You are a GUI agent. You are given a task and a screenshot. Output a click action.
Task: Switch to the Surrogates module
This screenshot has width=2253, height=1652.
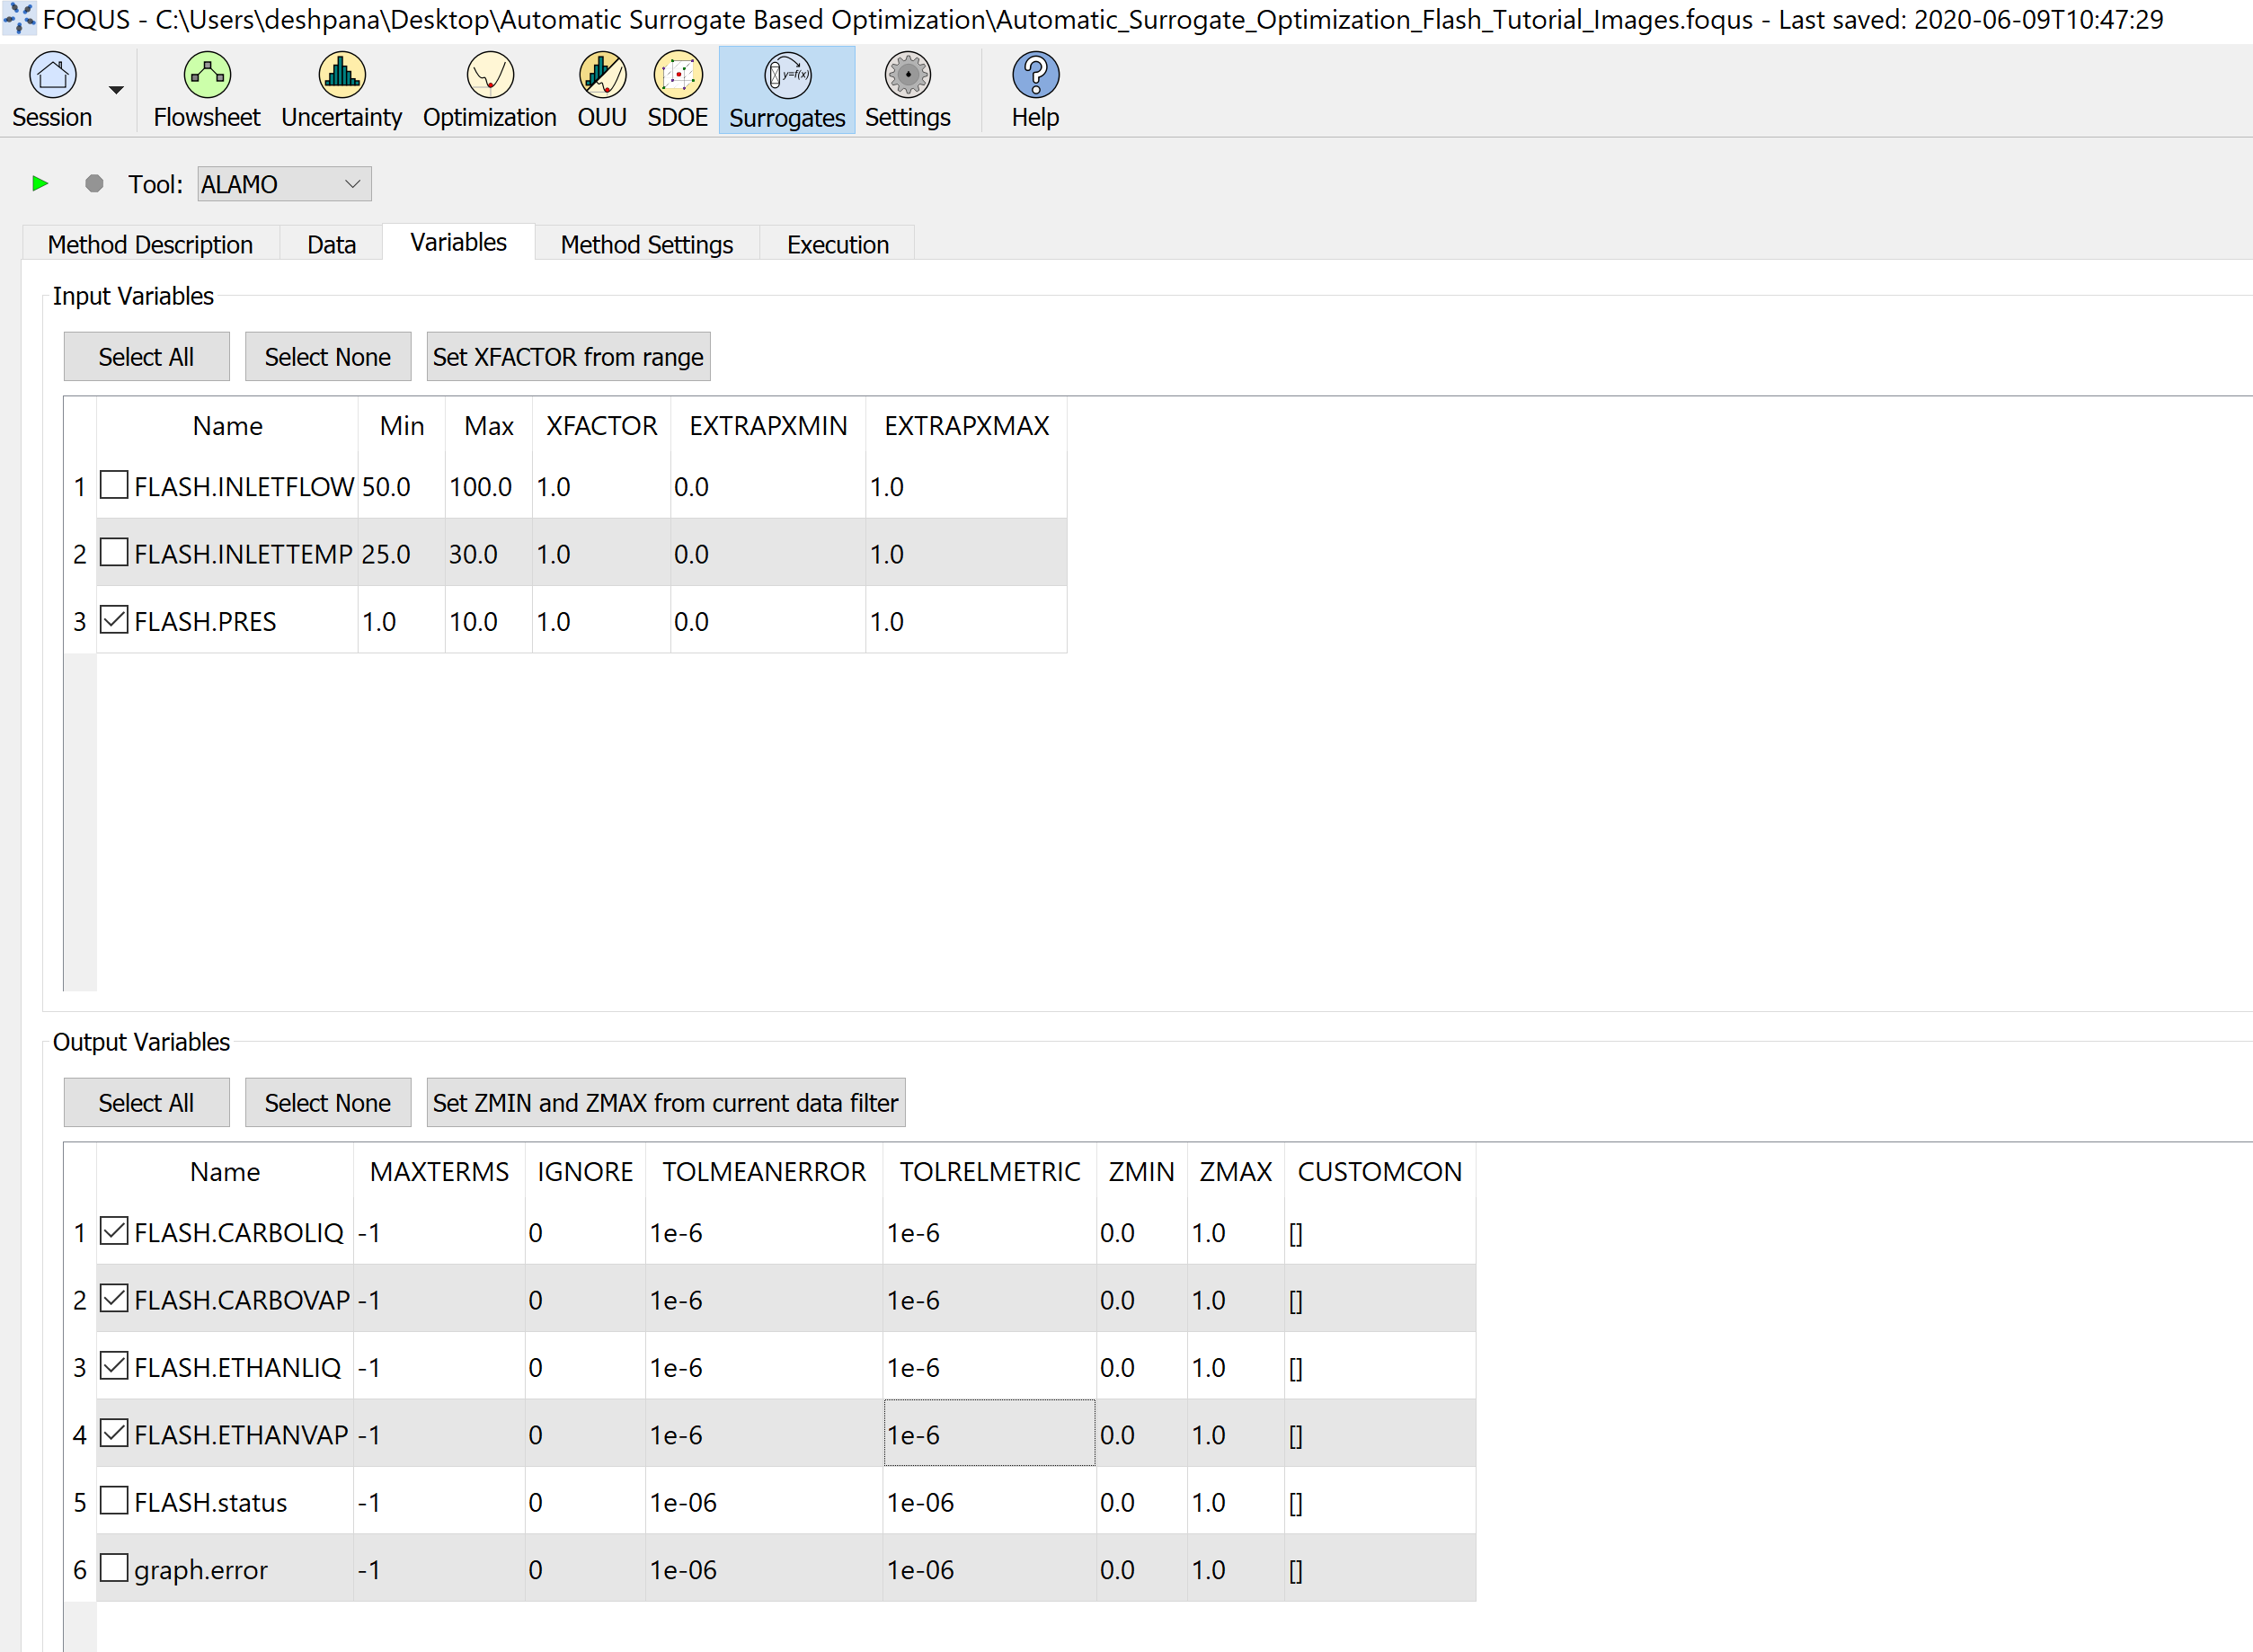(786, 89)
